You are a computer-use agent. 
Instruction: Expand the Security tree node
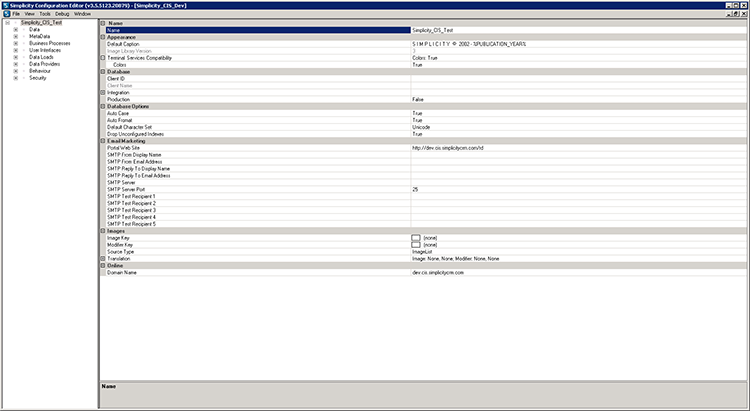pos(15,78)
